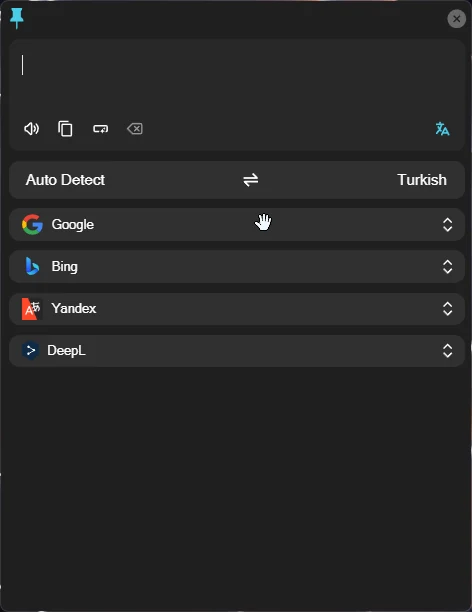Click the remove line breaks icon
This screenshot has width=472, height=612.
pyautogui.click(x=100, y=129)
